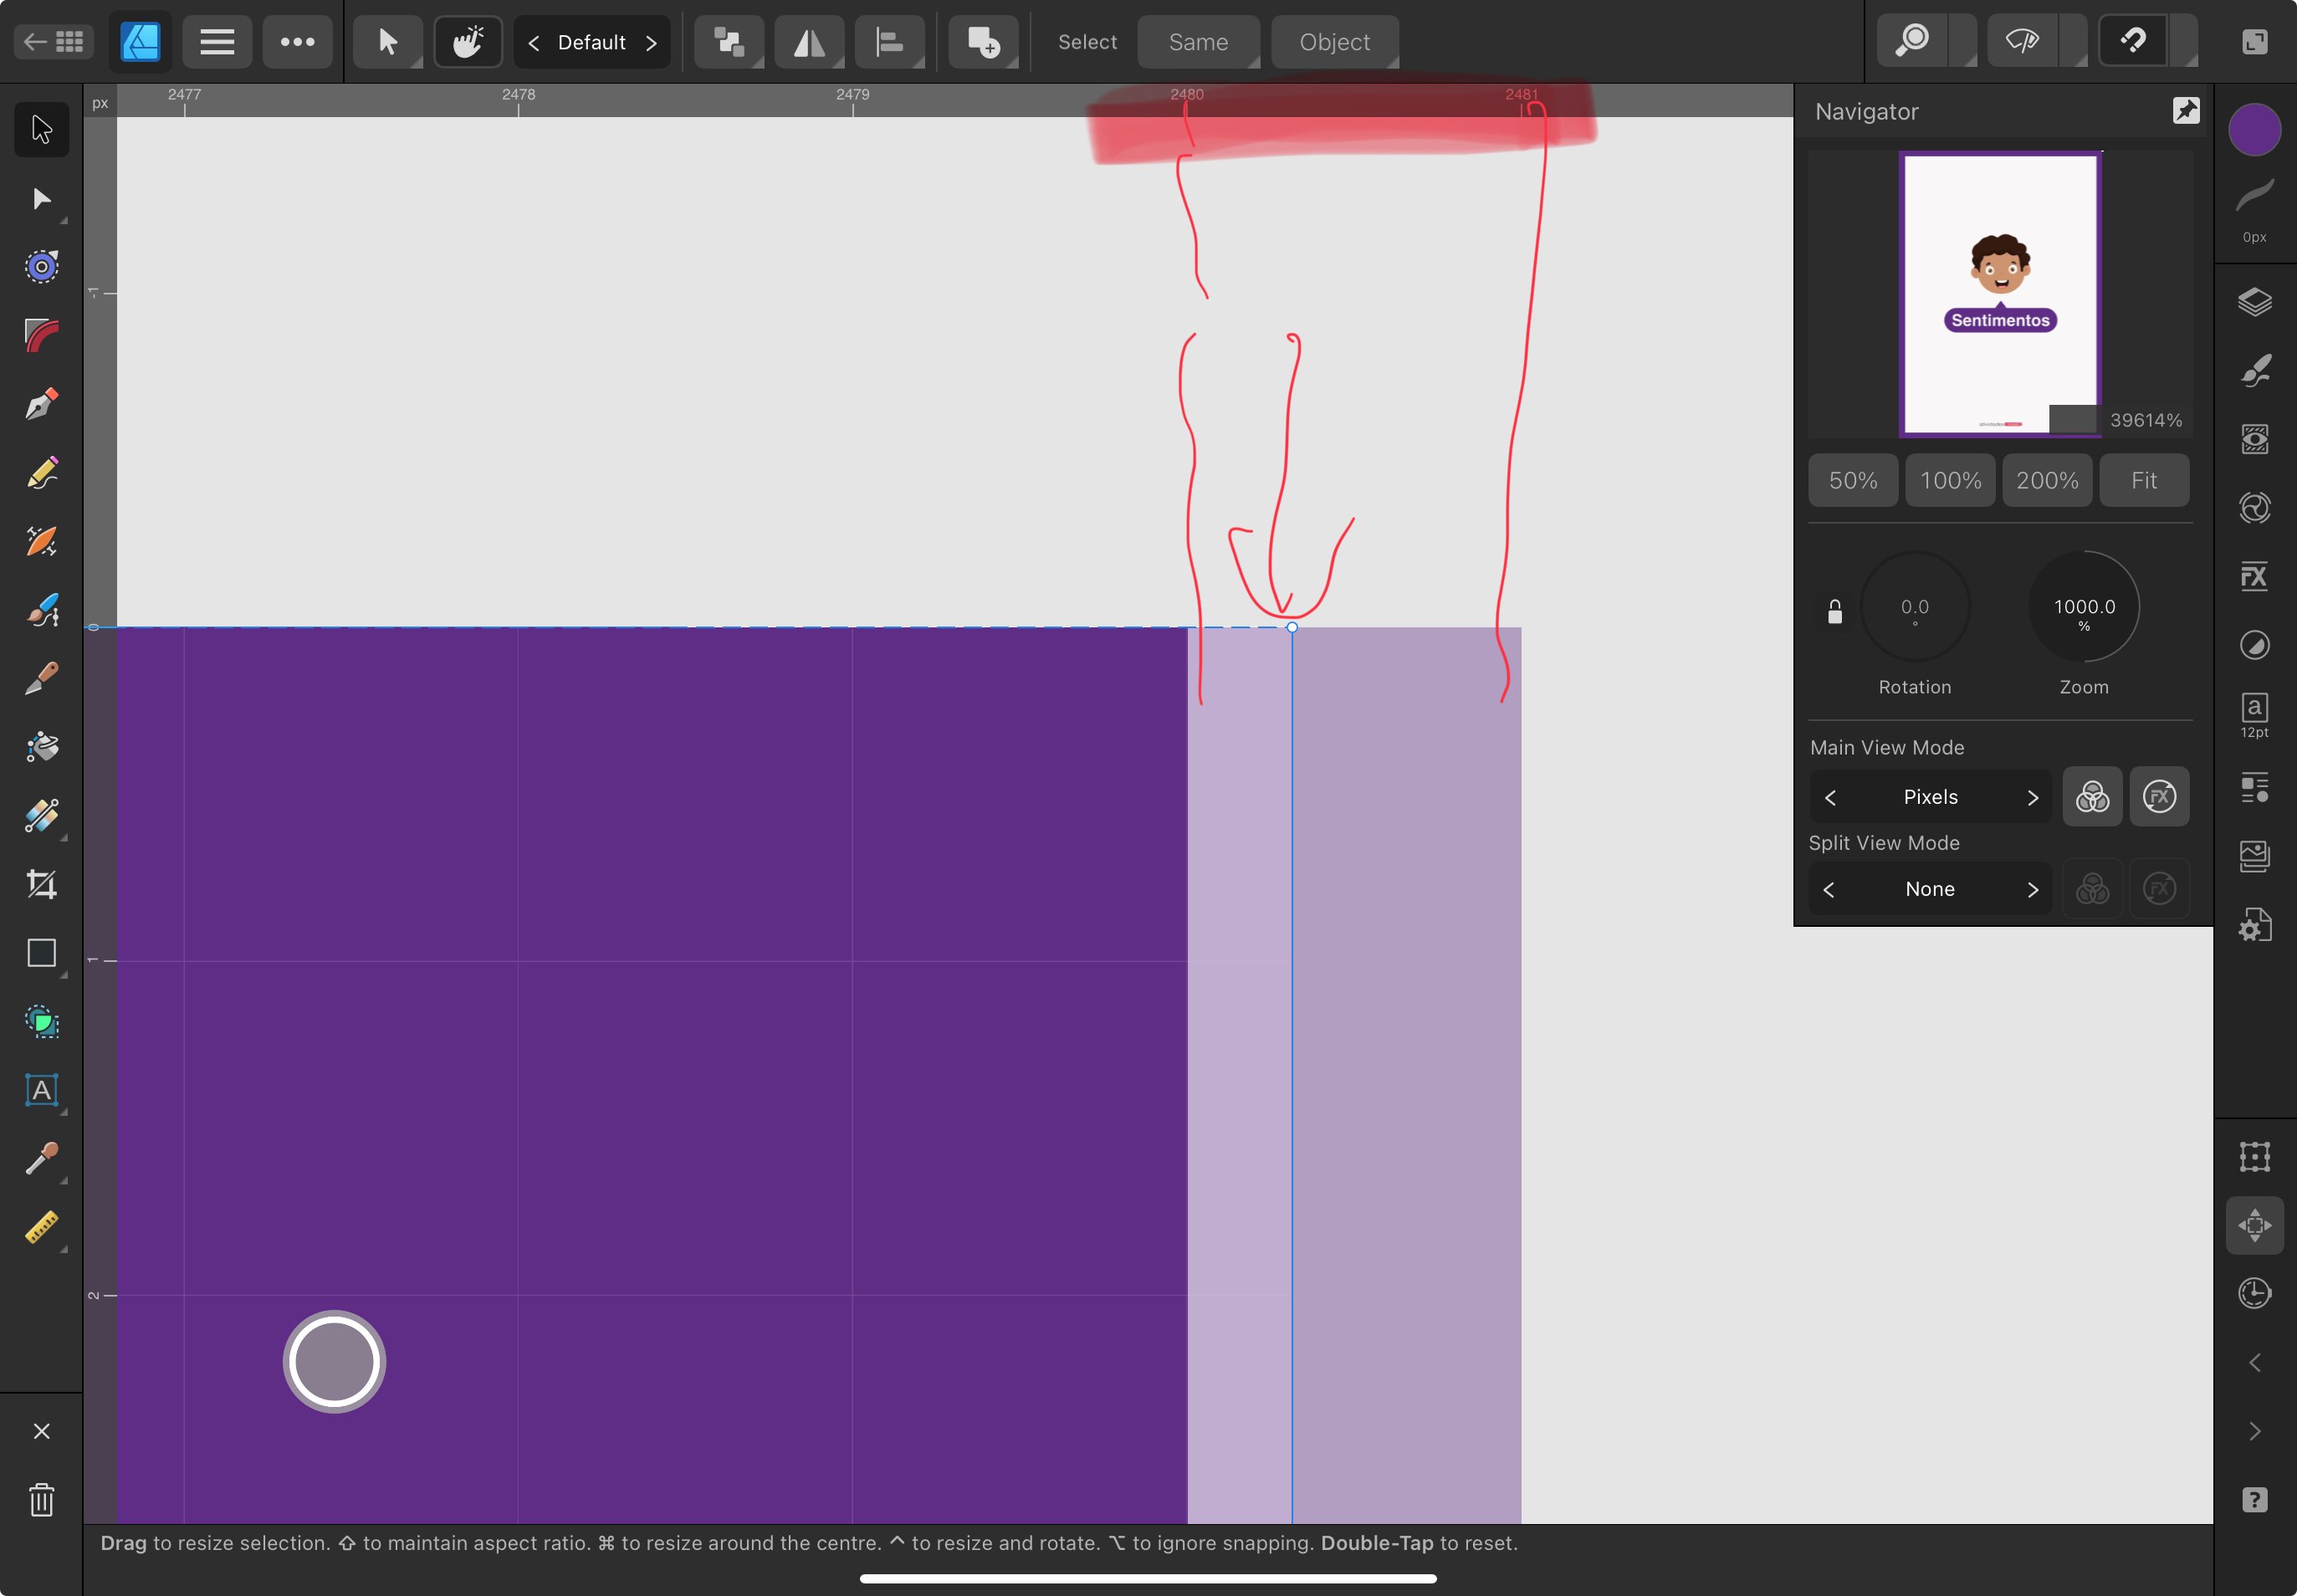The image size is (2297, 1596).
Task: Click the purple fill colour swatch
Action: tap(2254, 130)
